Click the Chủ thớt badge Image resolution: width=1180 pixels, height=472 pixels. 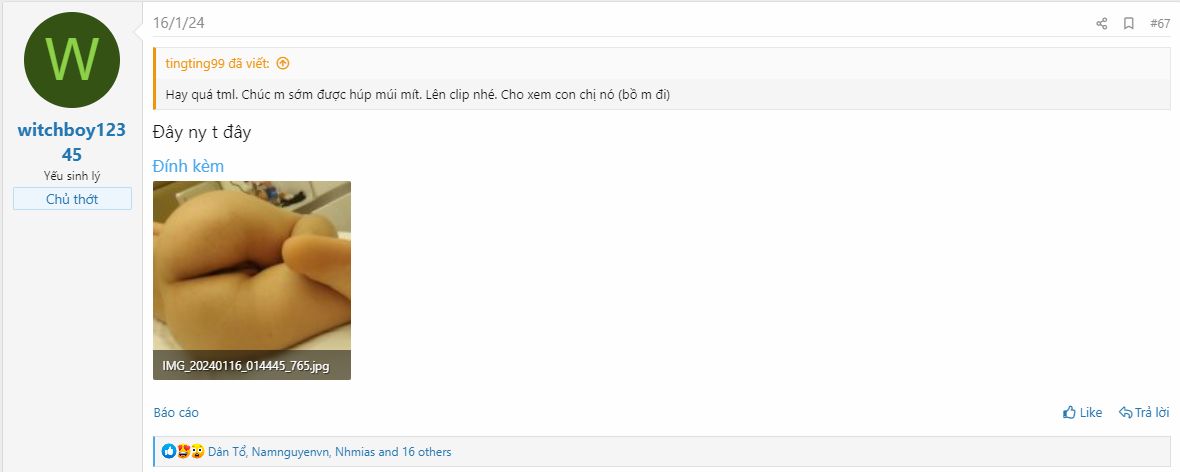(72, 199)
